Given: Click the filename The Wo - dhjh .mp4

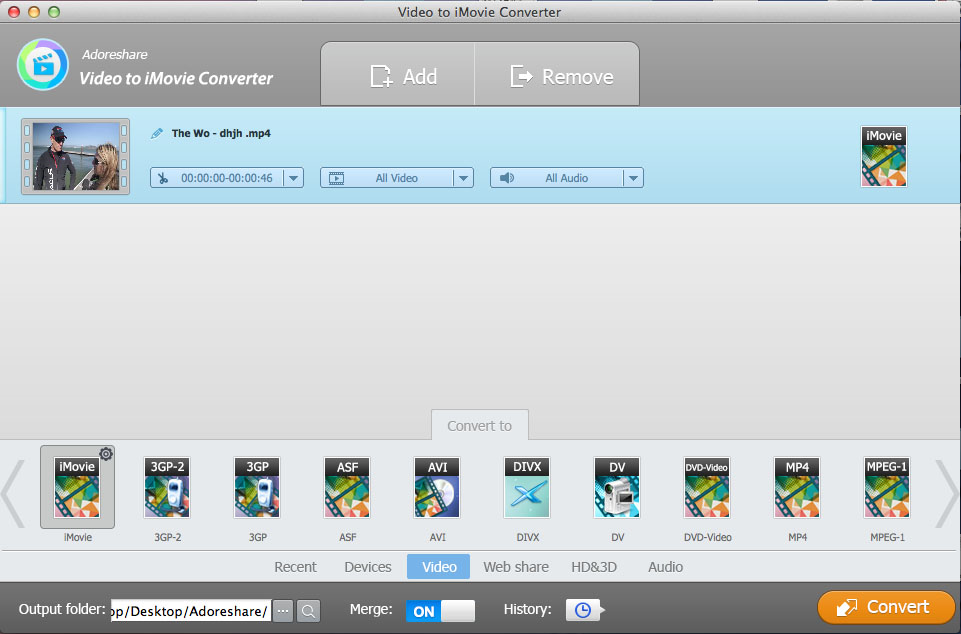Looking at the screenshot, I should tap(221, 133).
